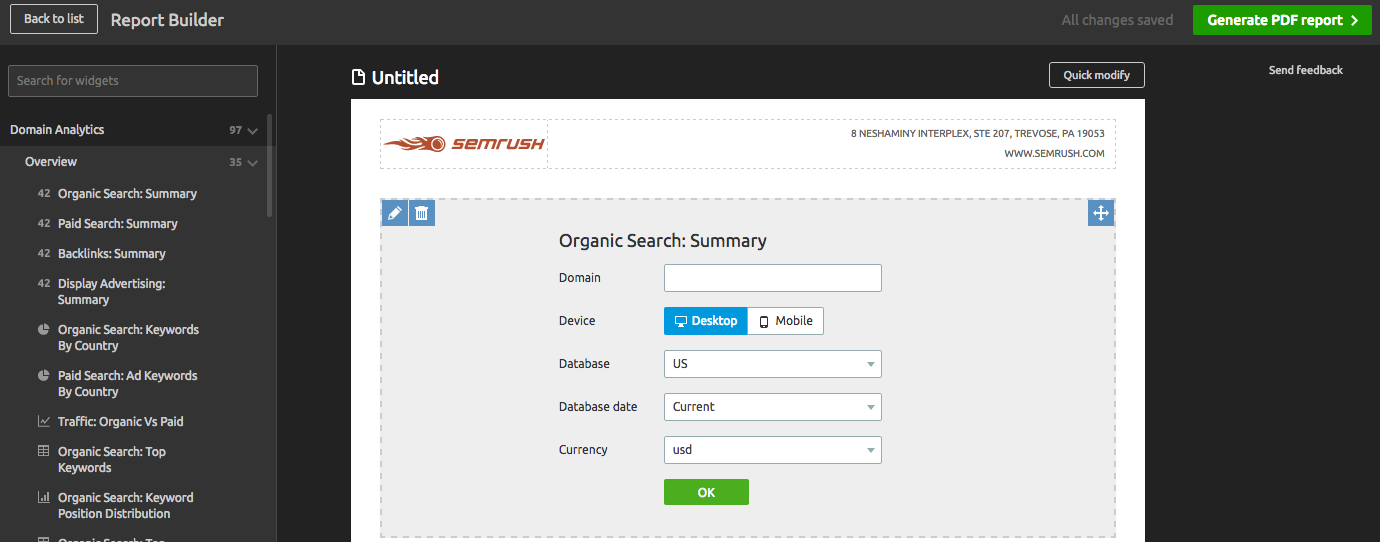This screenshot has height=542, width=1380.
Task: Click the table icon beside Organic Search: Top Keywords
Action: pyautogui.click(x=44, y=451)
